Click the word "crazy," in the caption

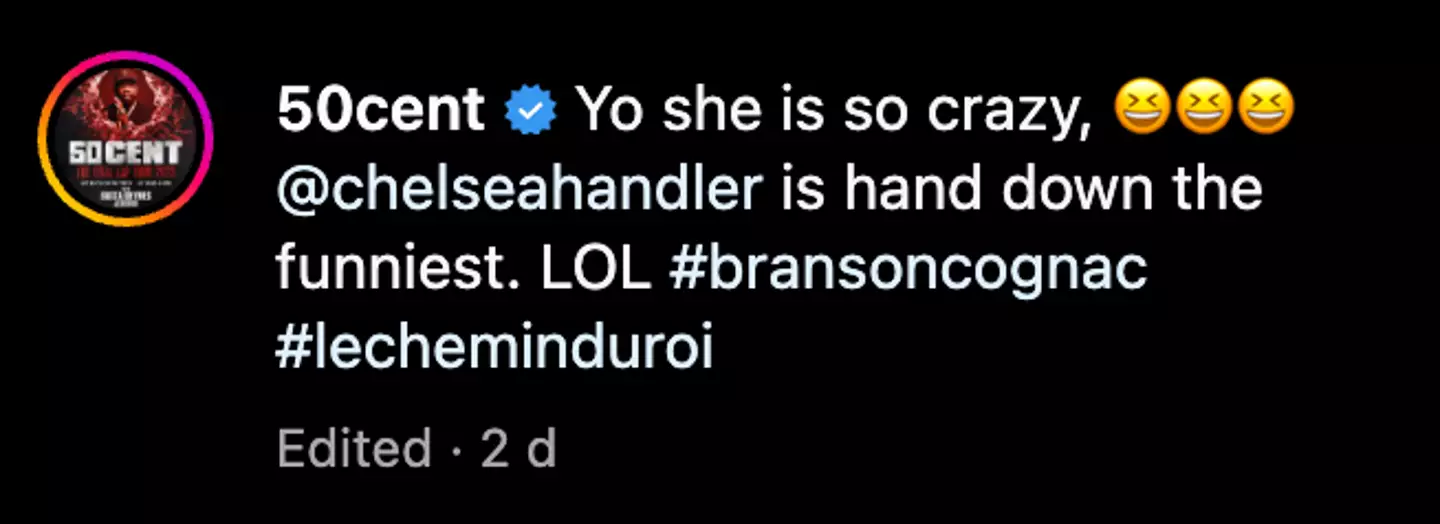(x=1007, y=112)
